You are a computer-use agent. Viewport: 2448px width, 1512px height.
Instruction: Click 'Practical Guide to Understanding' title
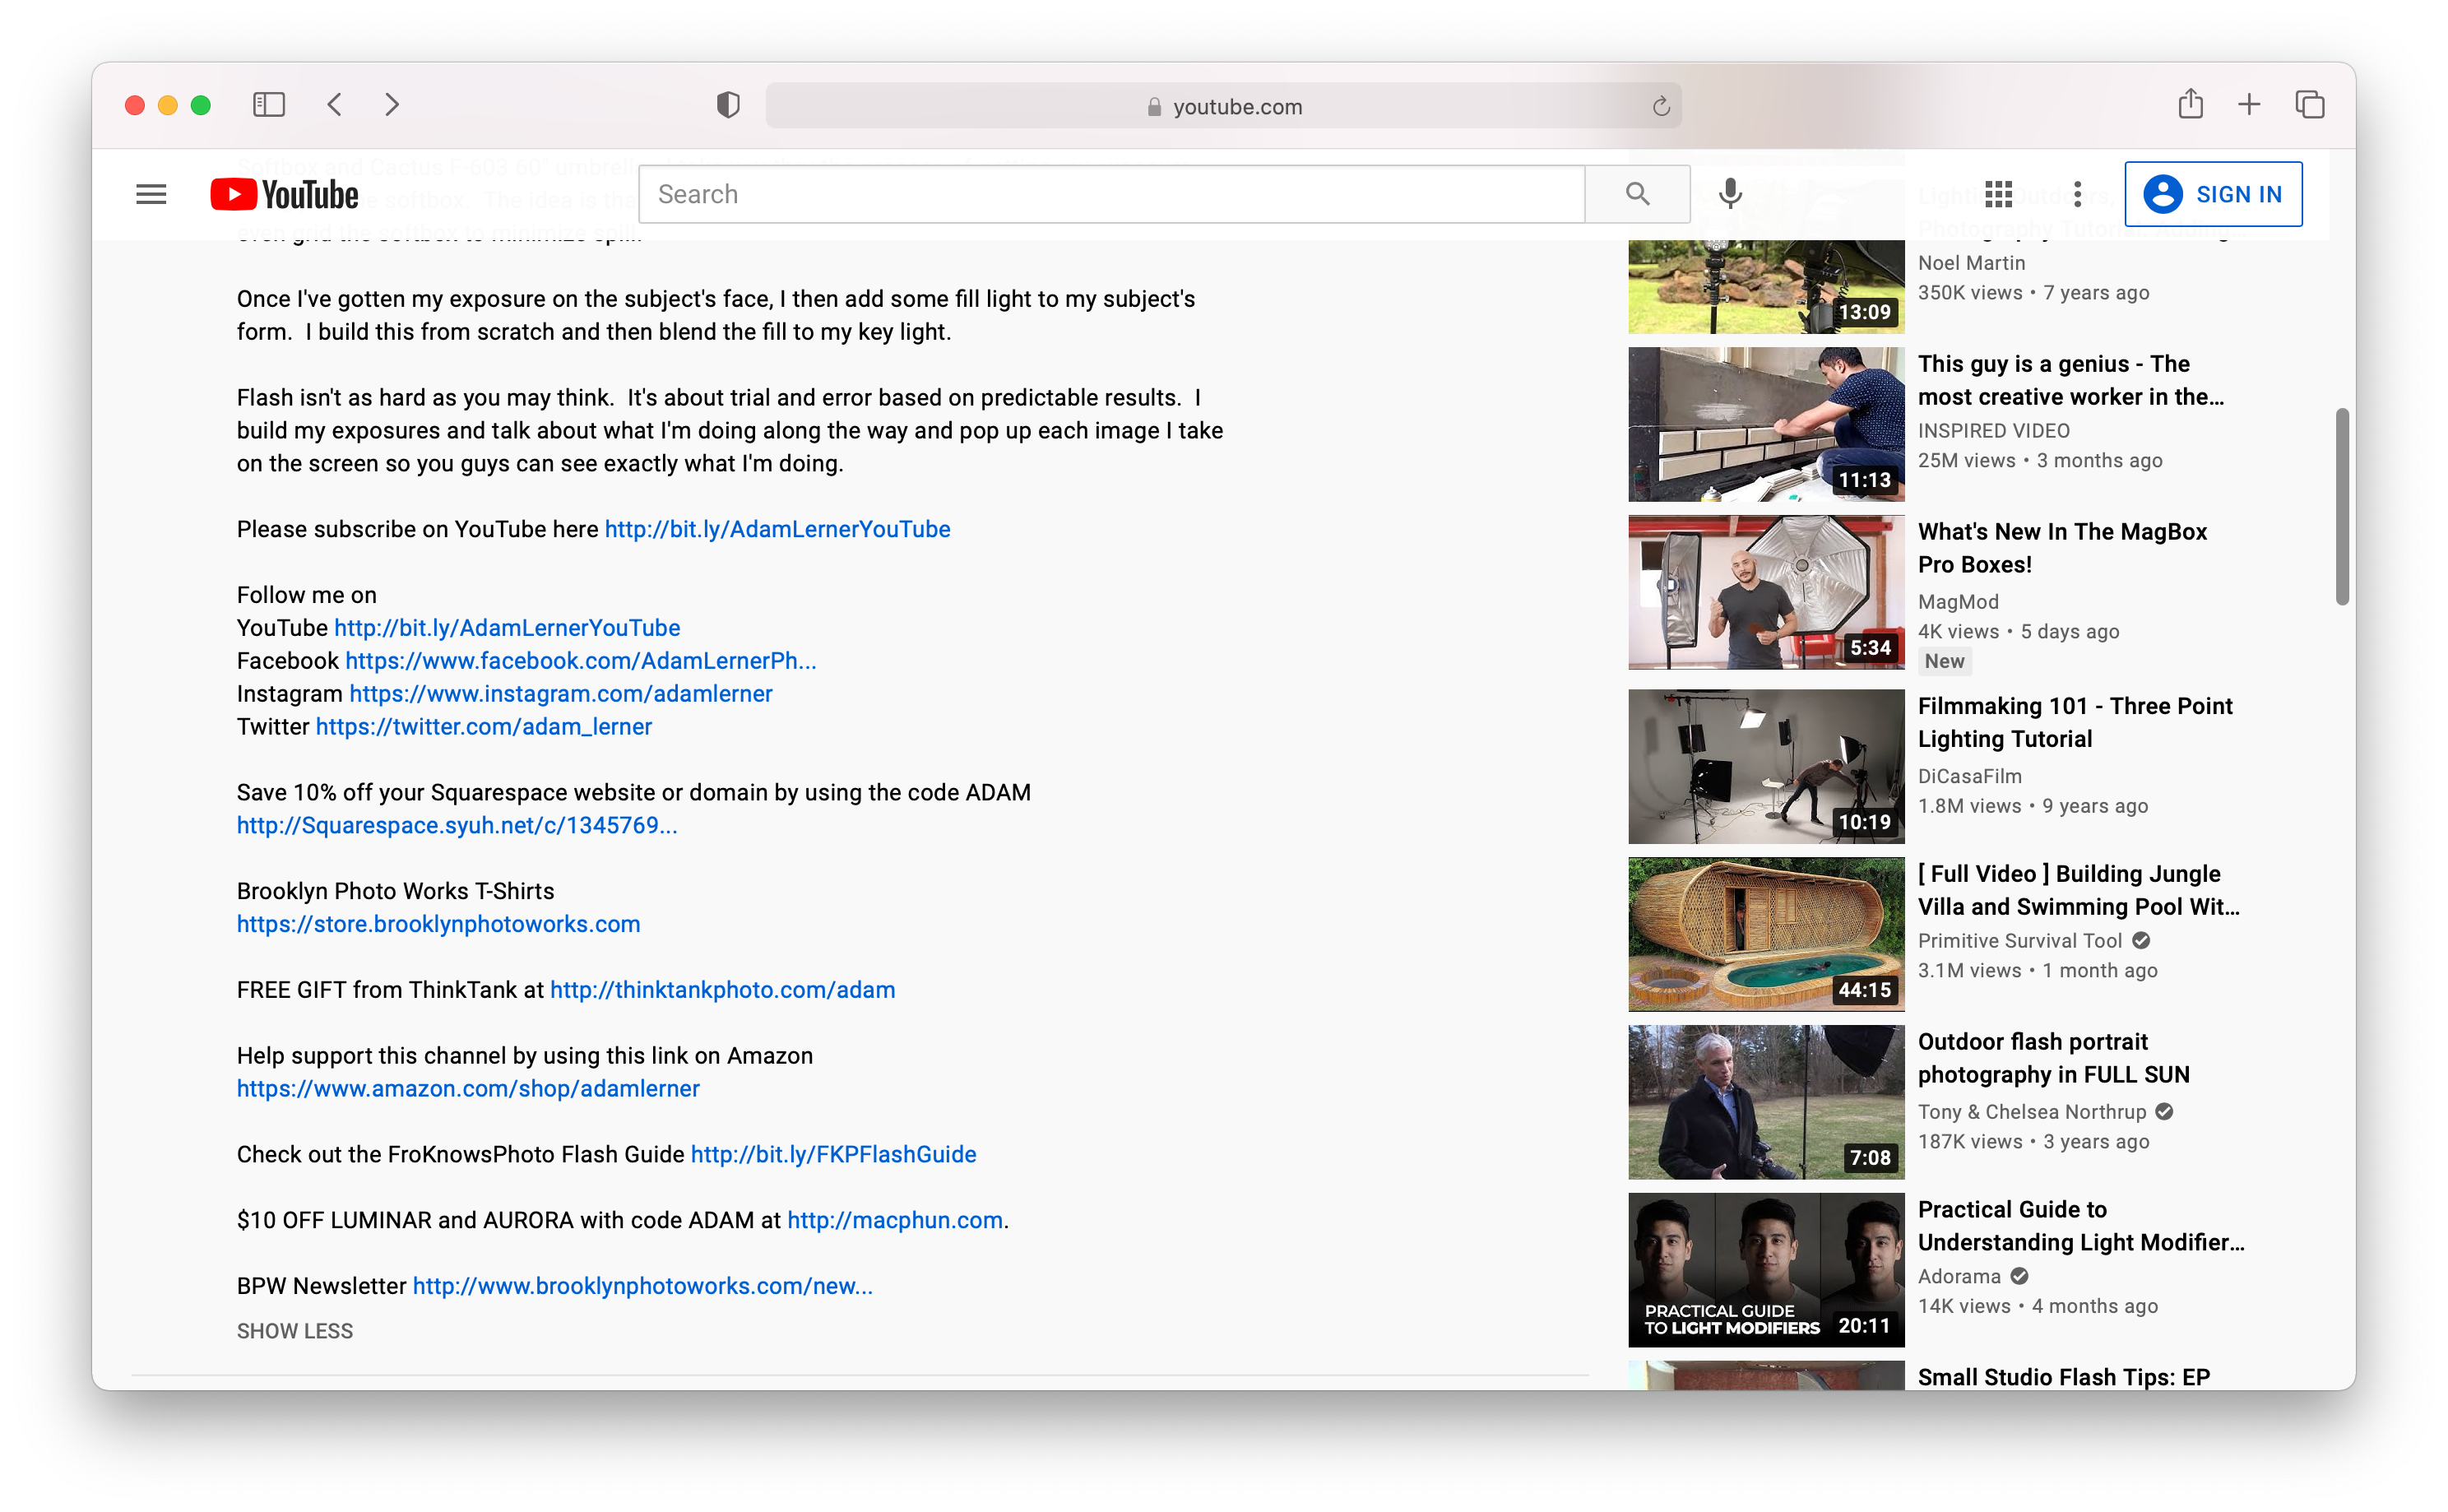[2081, 1226]
